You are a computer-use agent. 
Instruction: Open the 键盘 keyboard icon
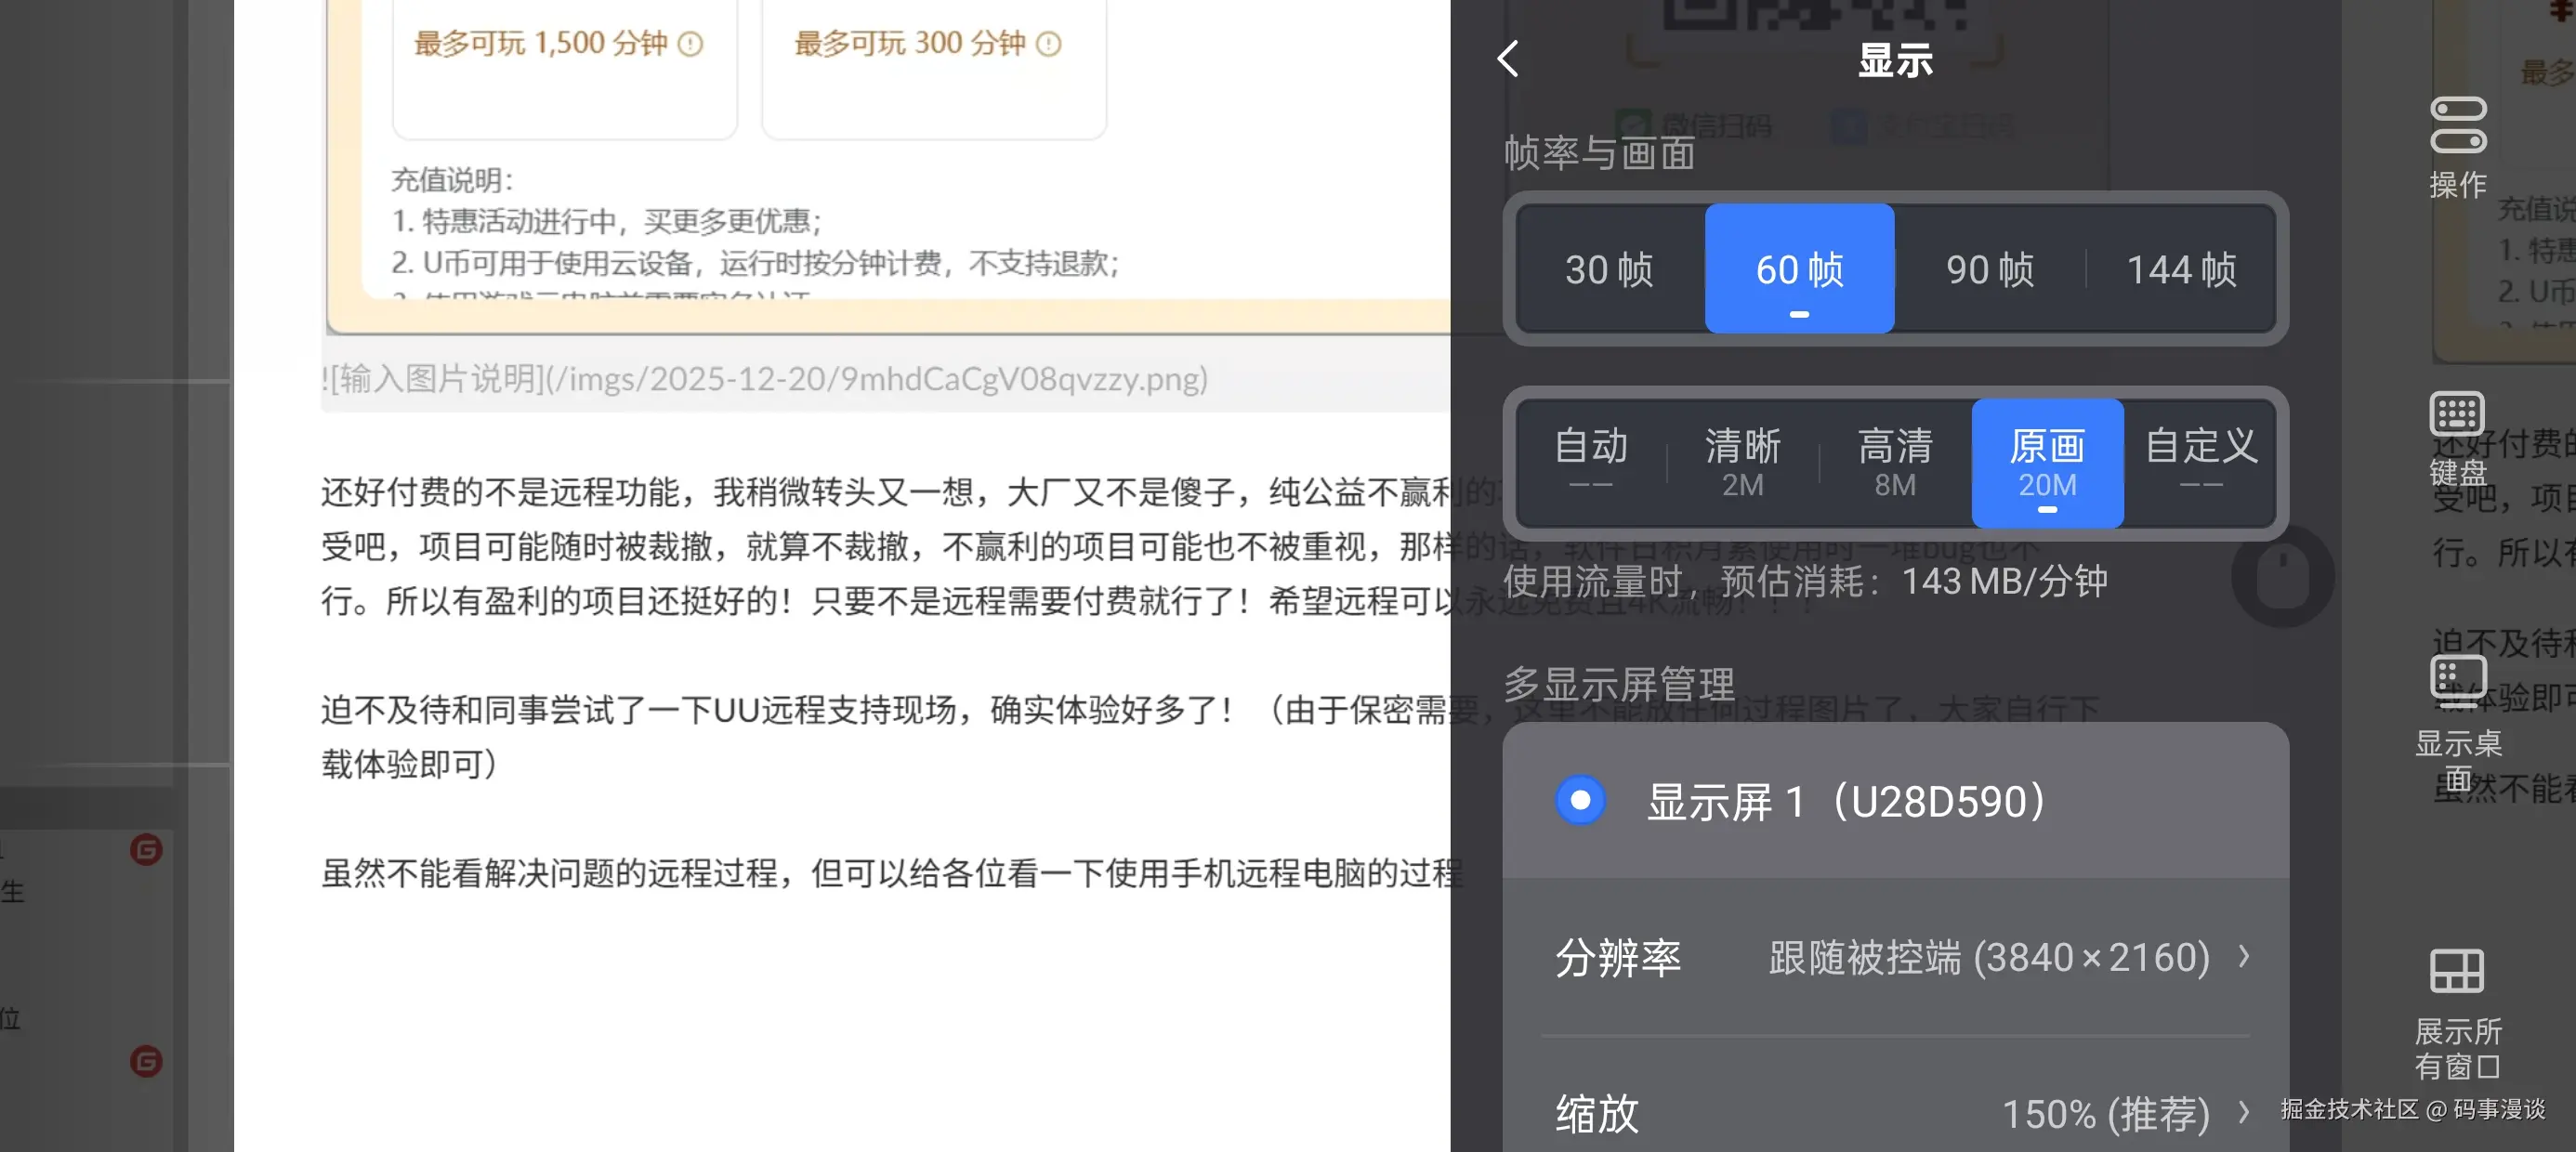(x=2457, y=413)
